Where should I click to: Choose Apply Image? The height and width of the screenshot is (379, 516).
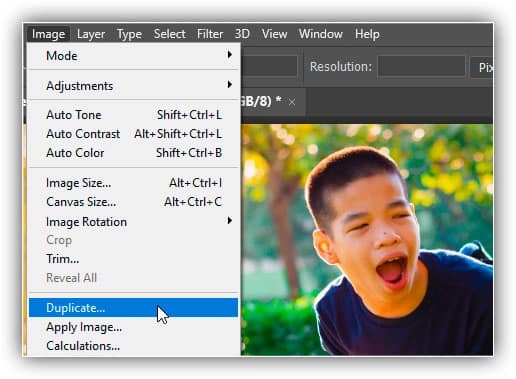(x=134, y=327)
